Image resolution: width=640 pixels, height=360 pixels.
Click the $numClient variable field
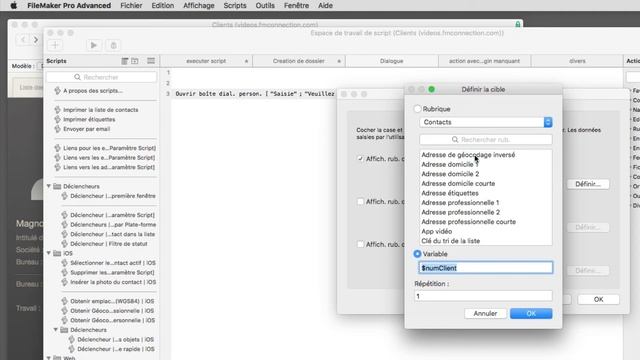point(486,268)
